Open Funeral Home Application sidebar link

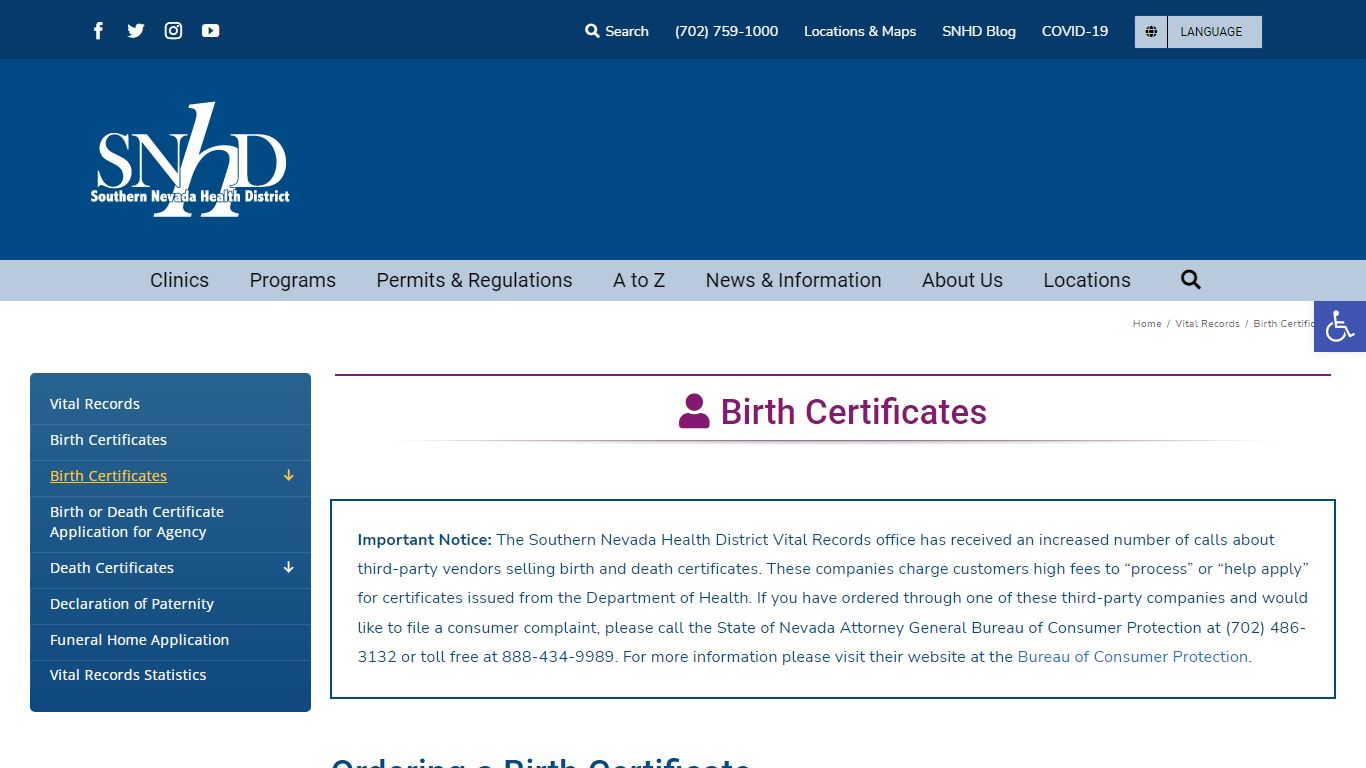170,640
